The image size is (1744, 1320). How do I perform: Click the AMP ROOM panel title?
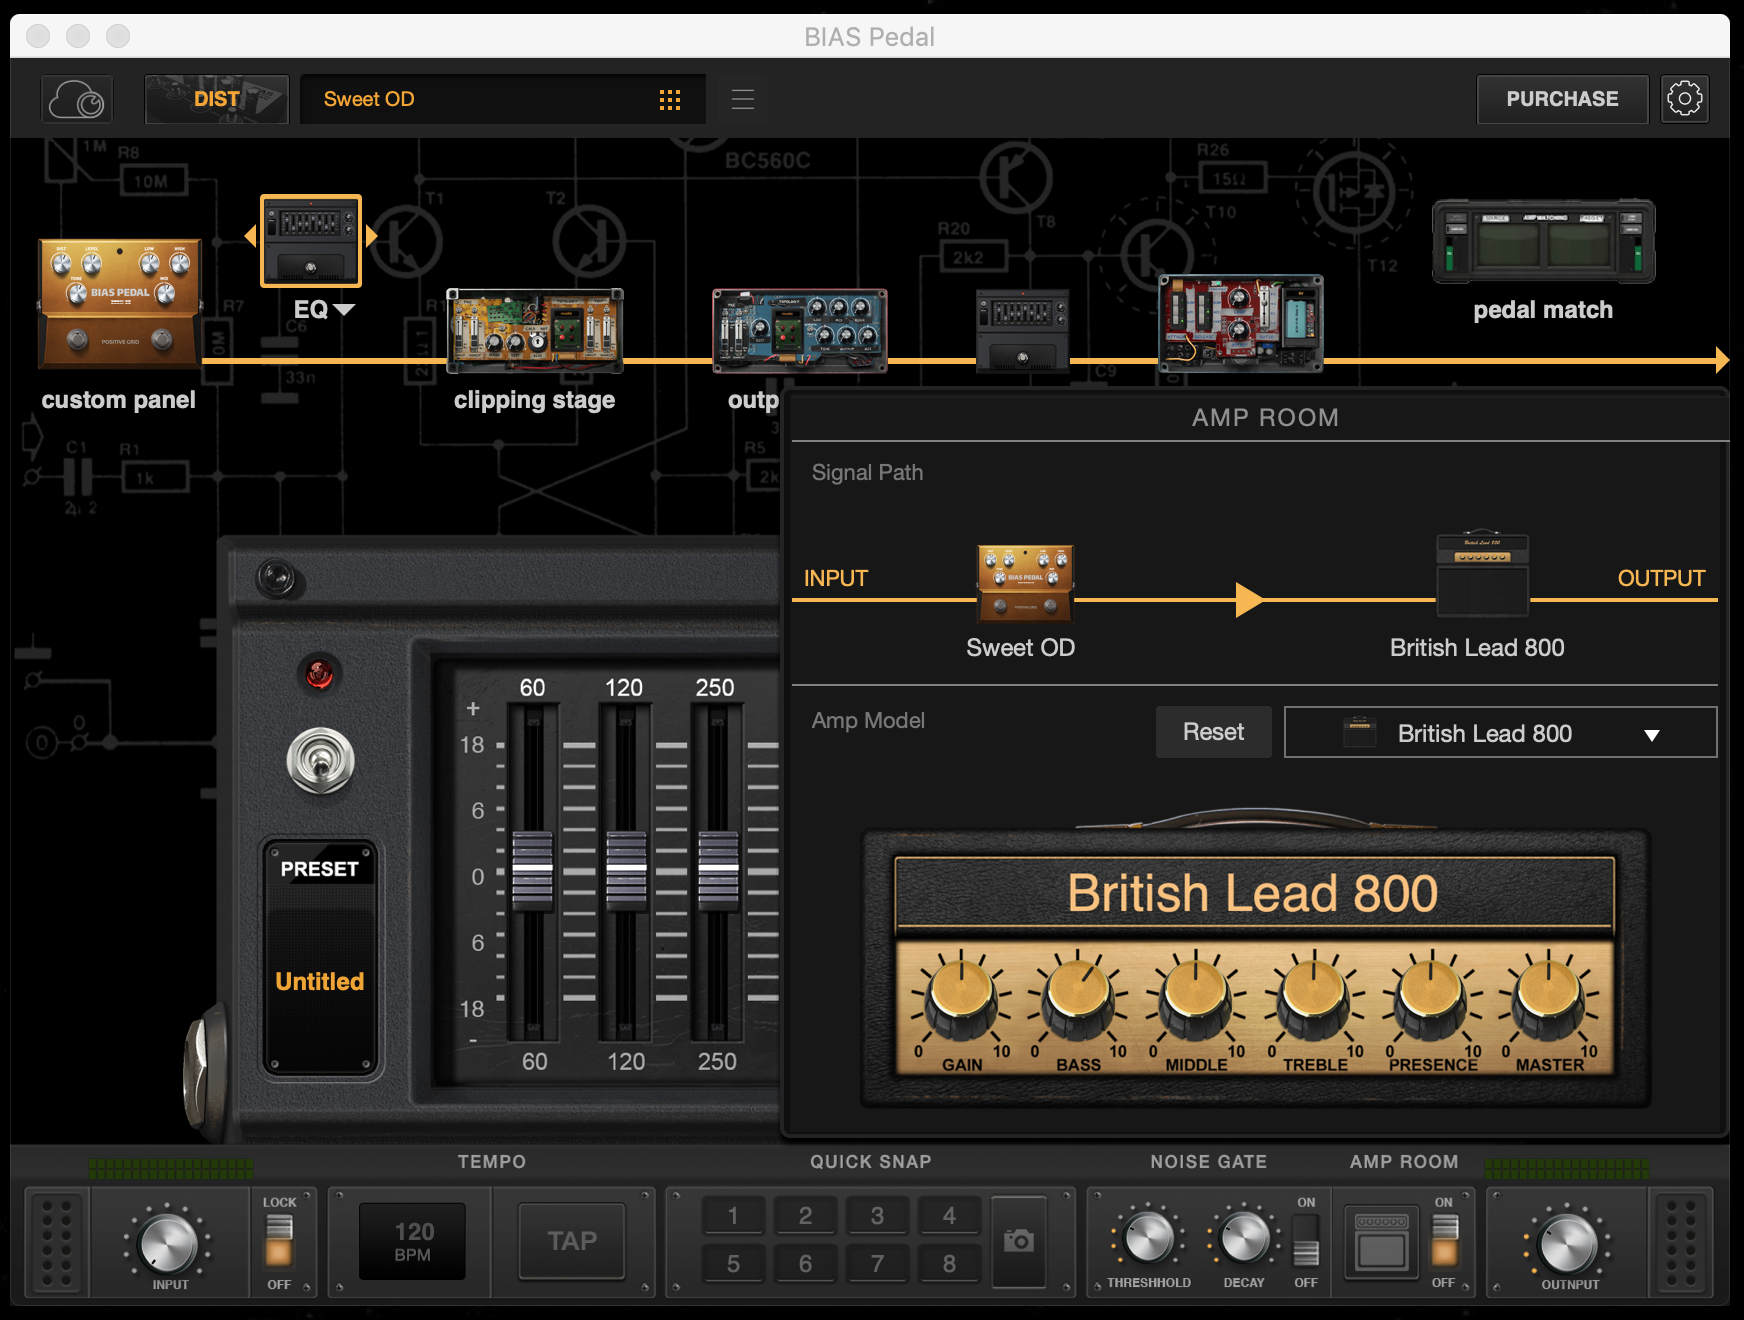pyautogui.click(x=1265, y=417)
